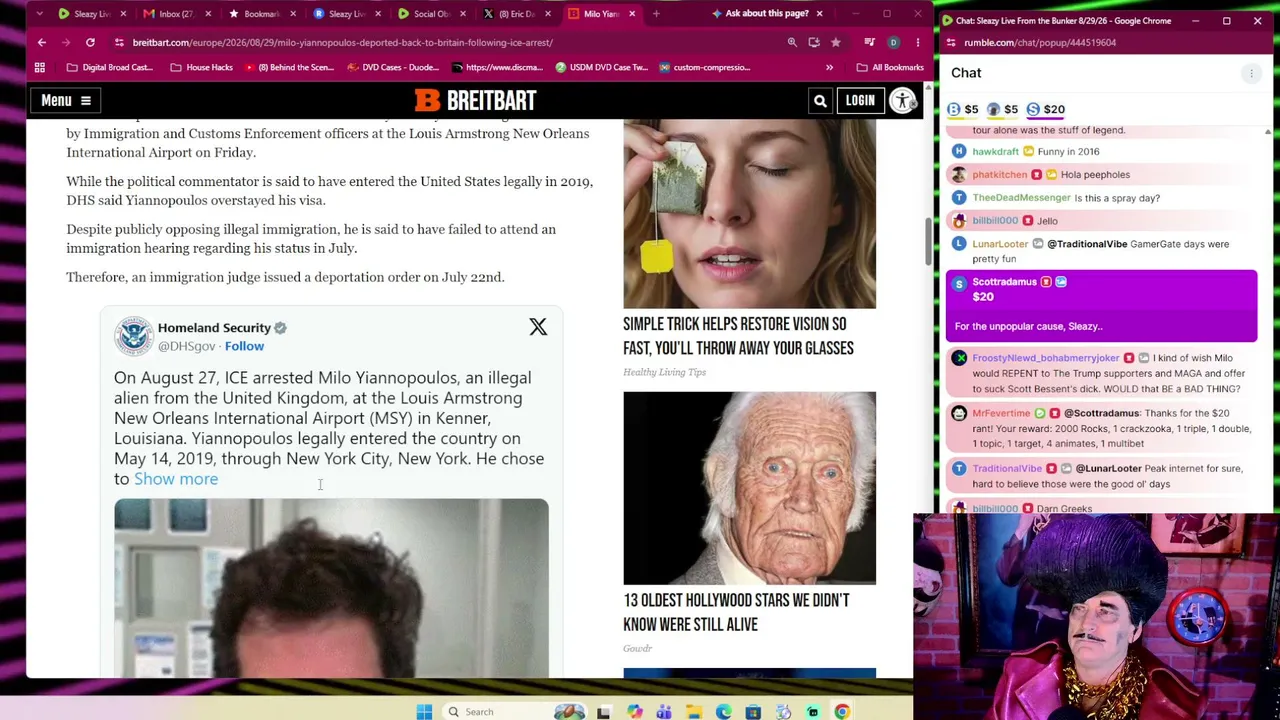1280x720 pixels.
Task: Open the custom-compression bookmark
Action: (x=706, y=67)
